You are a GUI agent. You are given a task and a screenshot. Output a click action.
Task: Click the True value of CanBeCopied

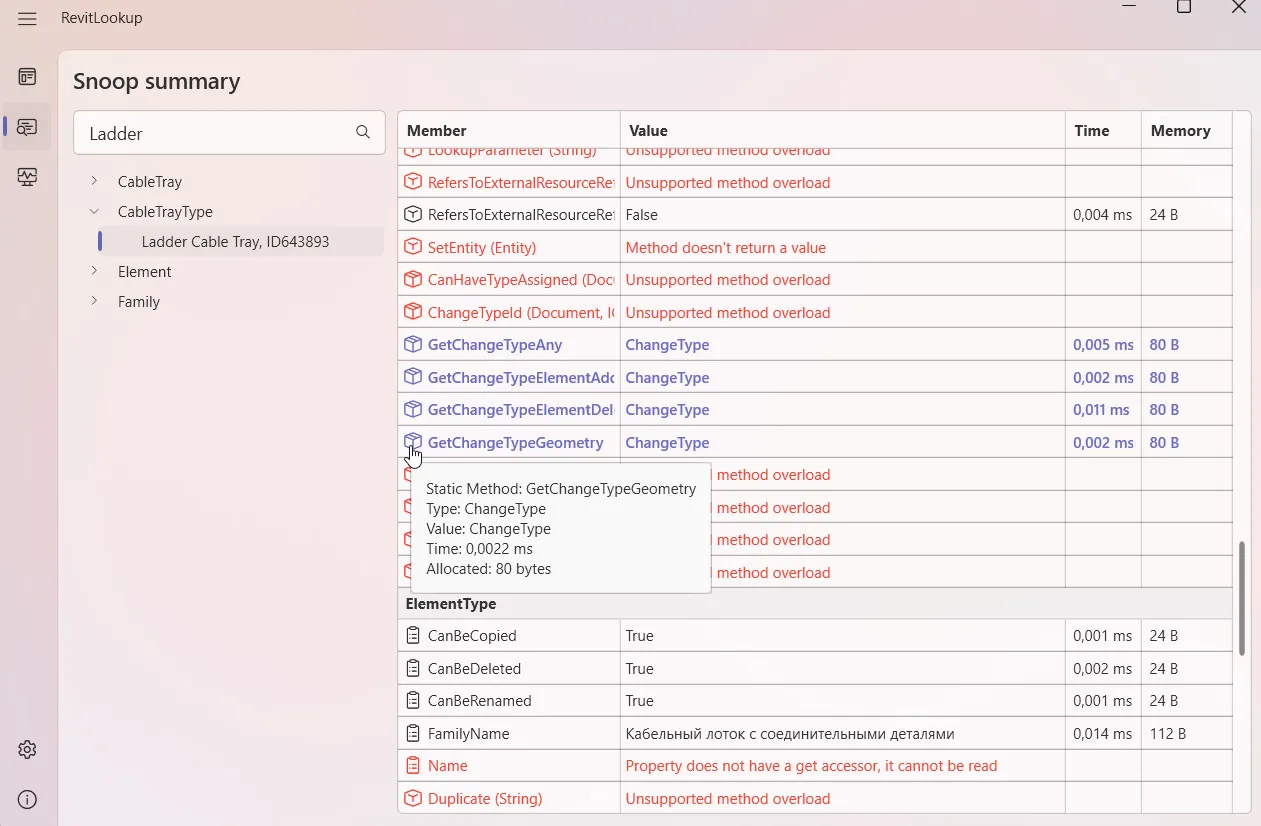[639, 636]
